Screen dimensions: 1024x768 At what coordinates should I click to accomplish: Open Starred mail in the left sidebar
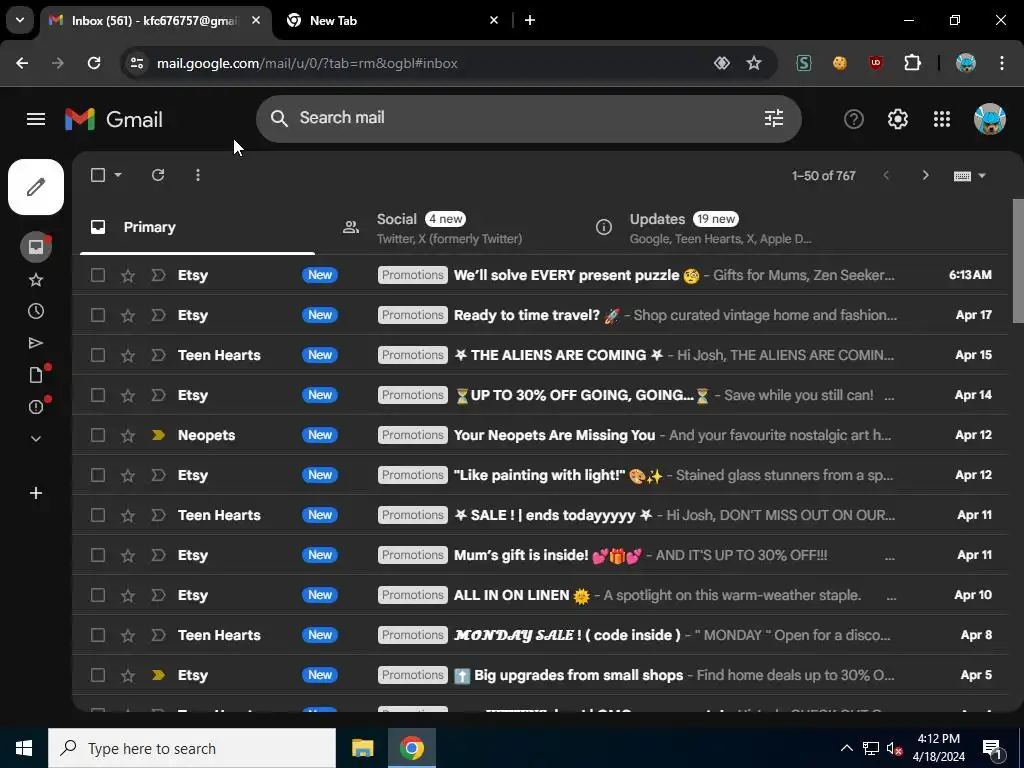pos(36,280)
